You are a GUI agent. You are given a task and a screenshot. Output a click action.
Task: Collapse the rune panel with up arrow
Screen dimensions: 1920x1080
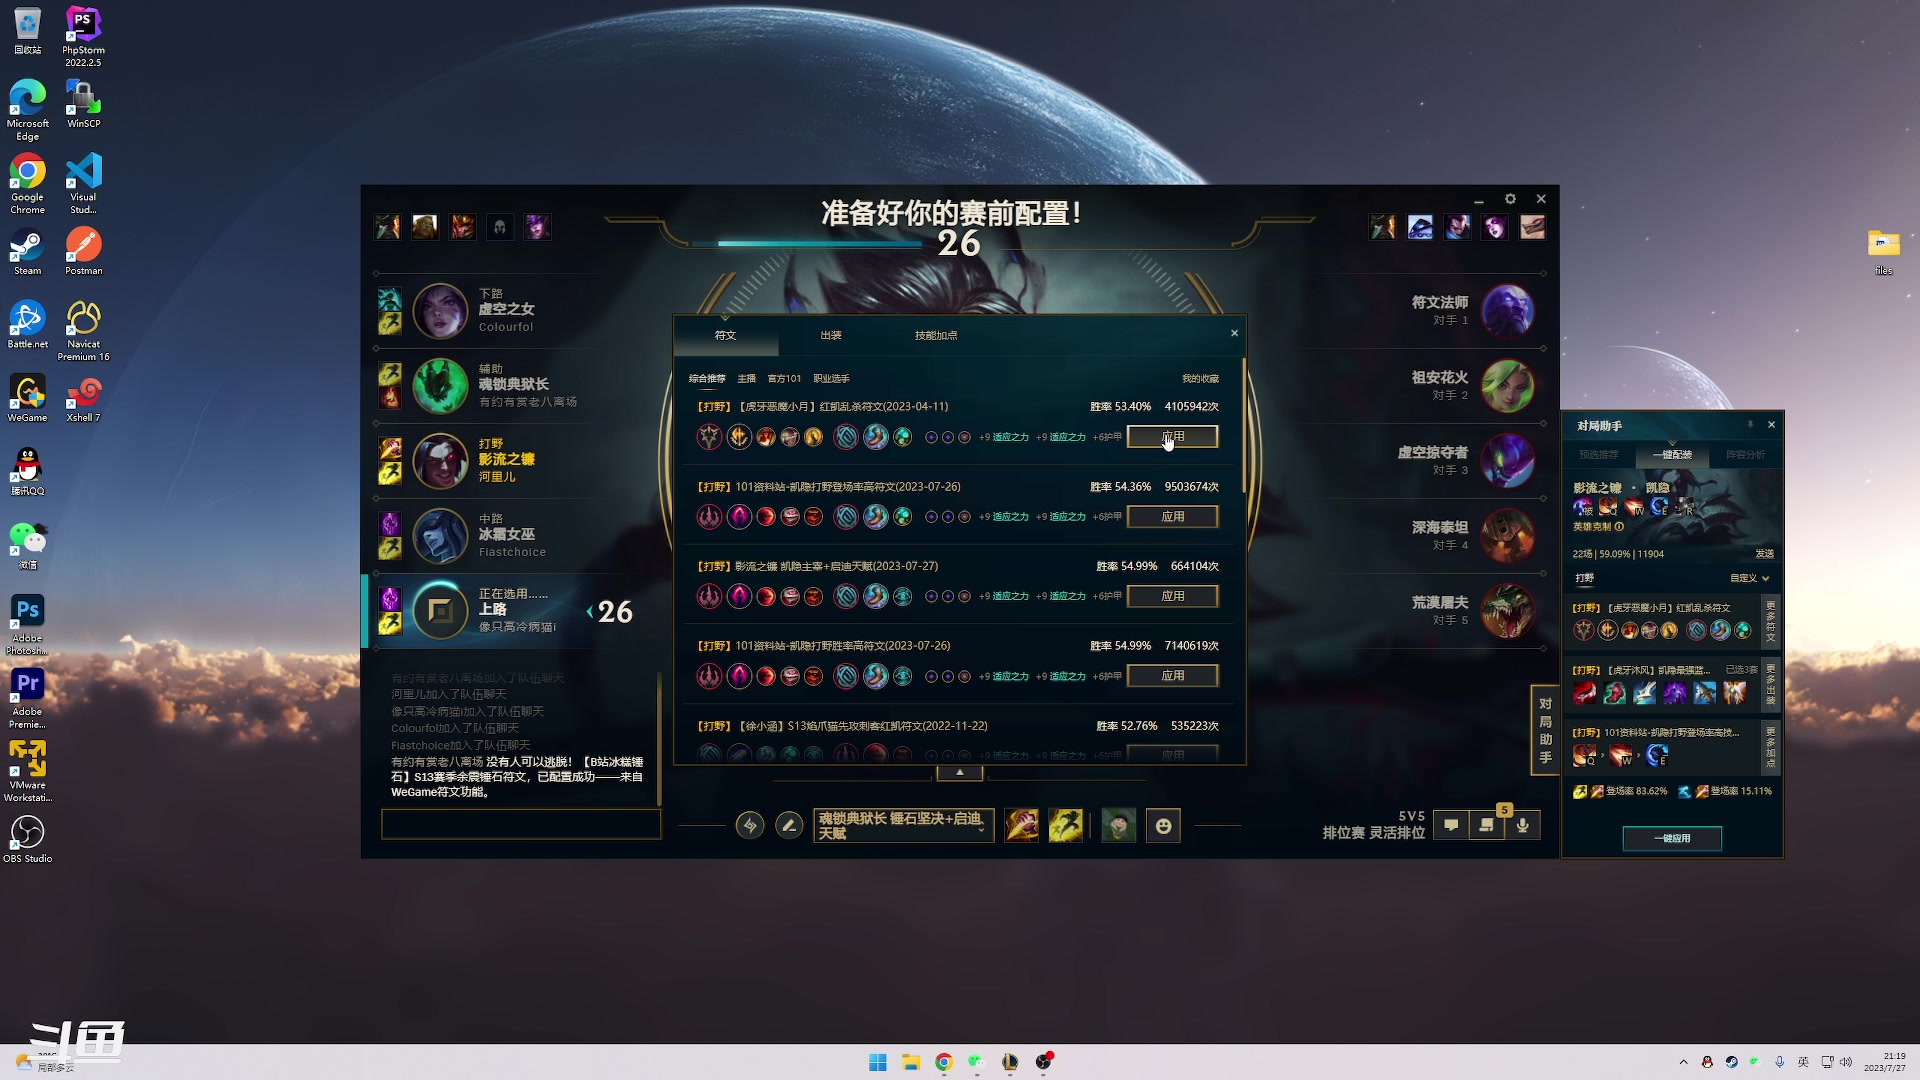pyautogui.click(x=960, y=773)
